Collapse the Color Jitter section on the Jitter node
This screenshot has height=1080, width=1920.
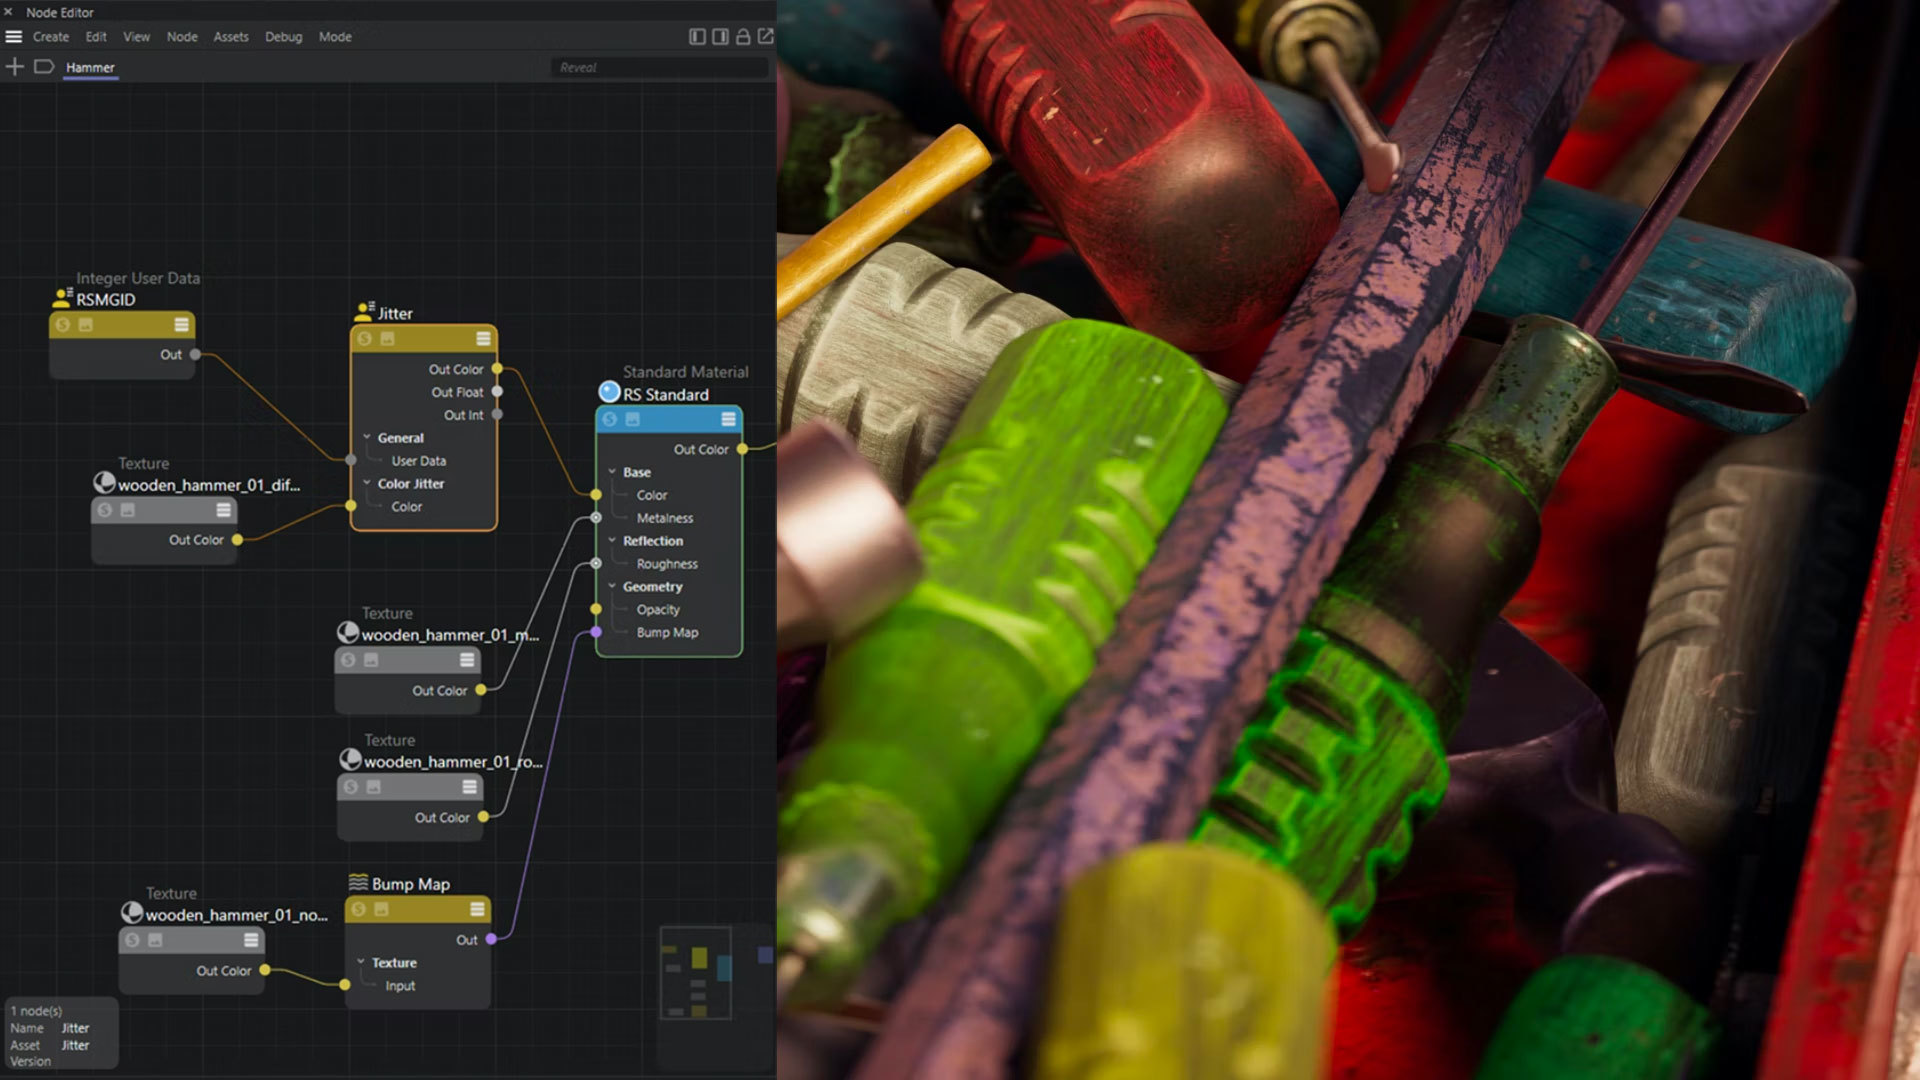[x=366, y=483]
